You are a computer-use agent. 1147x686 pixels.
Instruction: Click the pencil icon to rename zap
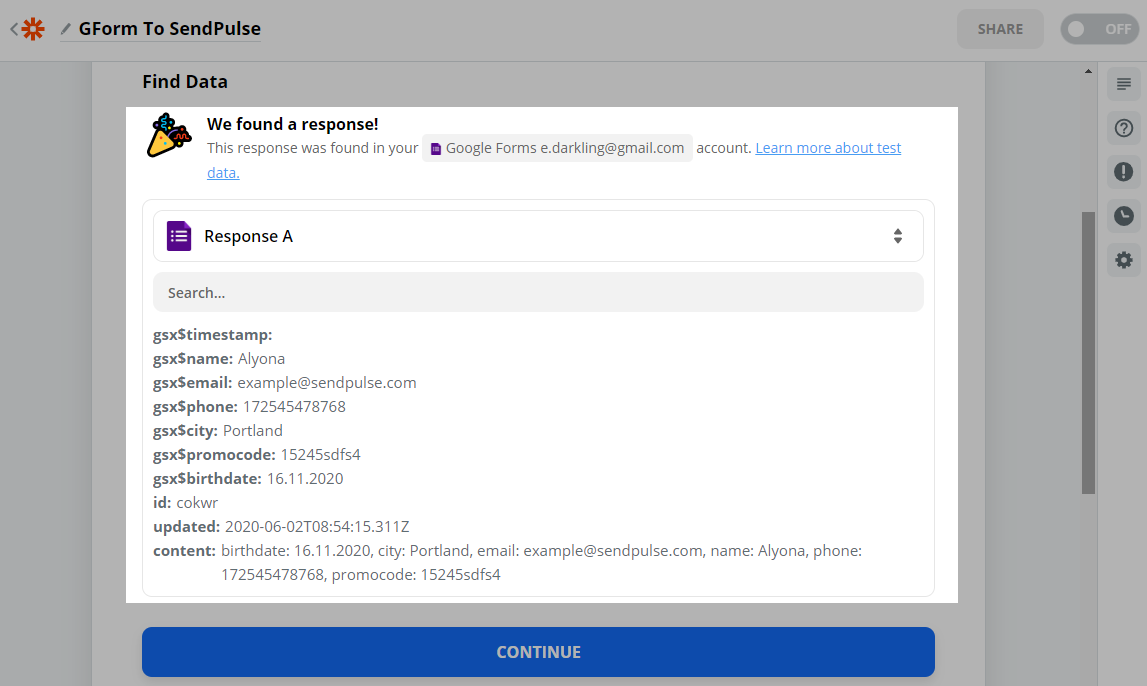click(66, 29)
